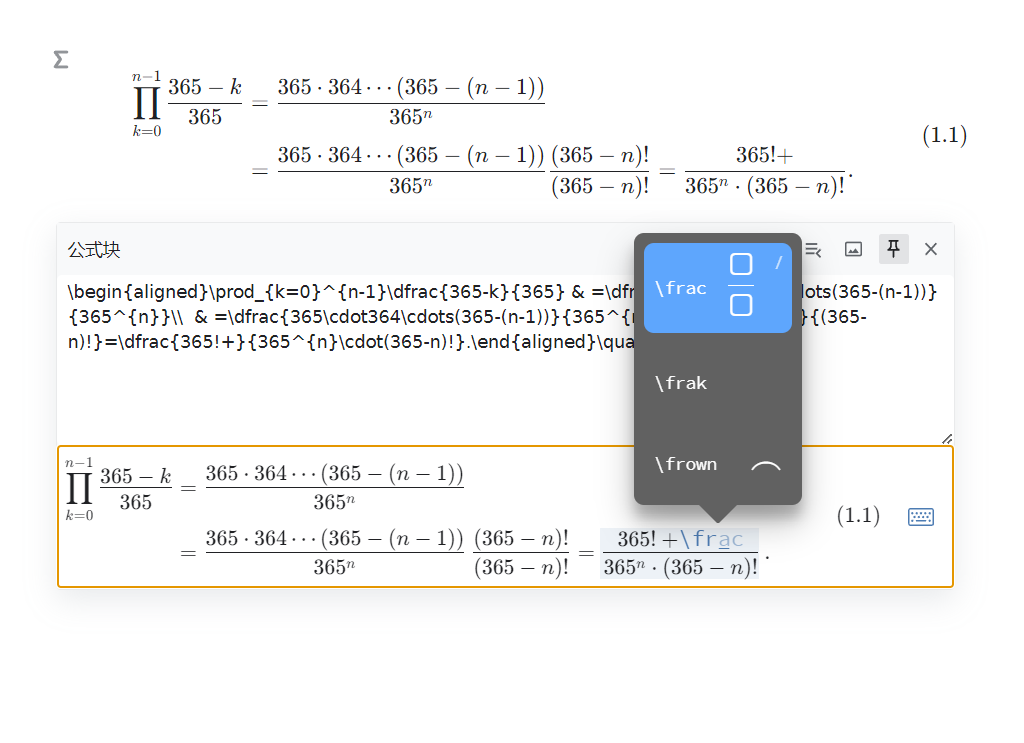Click the sigma formula icon
This screenshot has width=1024, height=743.
click(x=61, y=60)
